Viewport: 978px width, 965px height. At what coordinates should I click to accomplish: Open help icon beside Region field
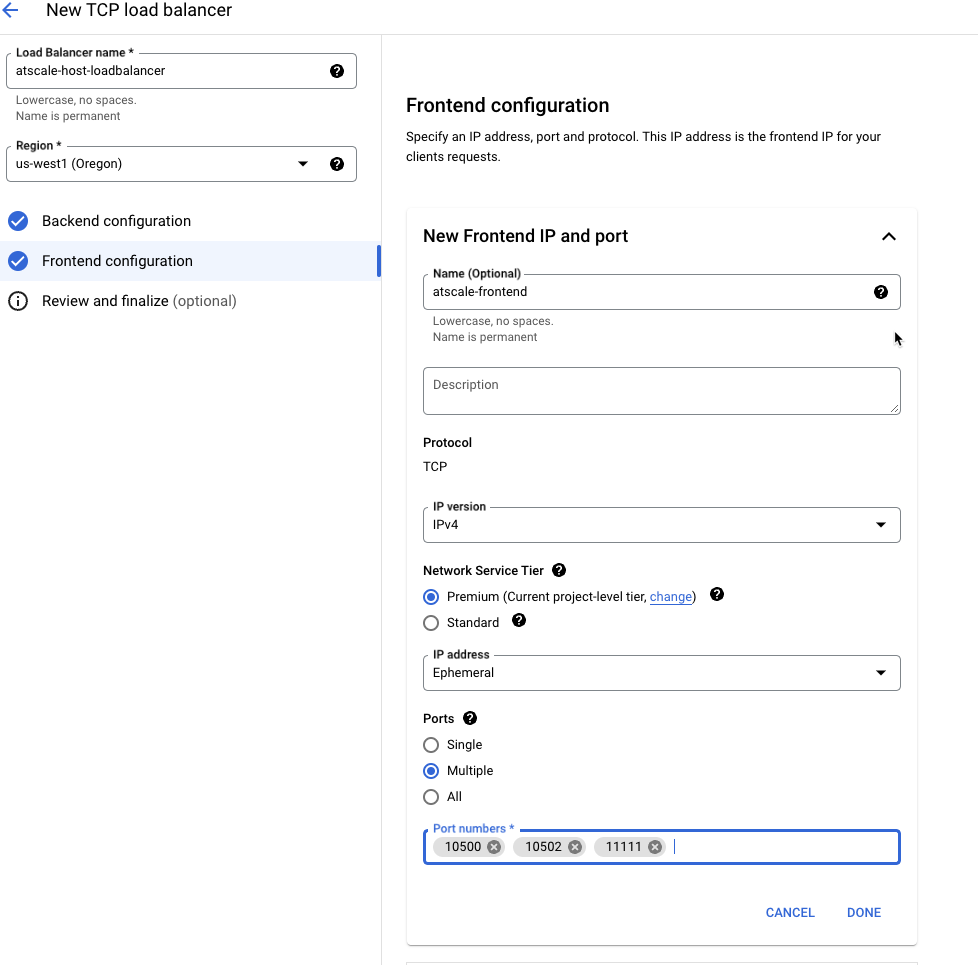[x=337, y=164]
